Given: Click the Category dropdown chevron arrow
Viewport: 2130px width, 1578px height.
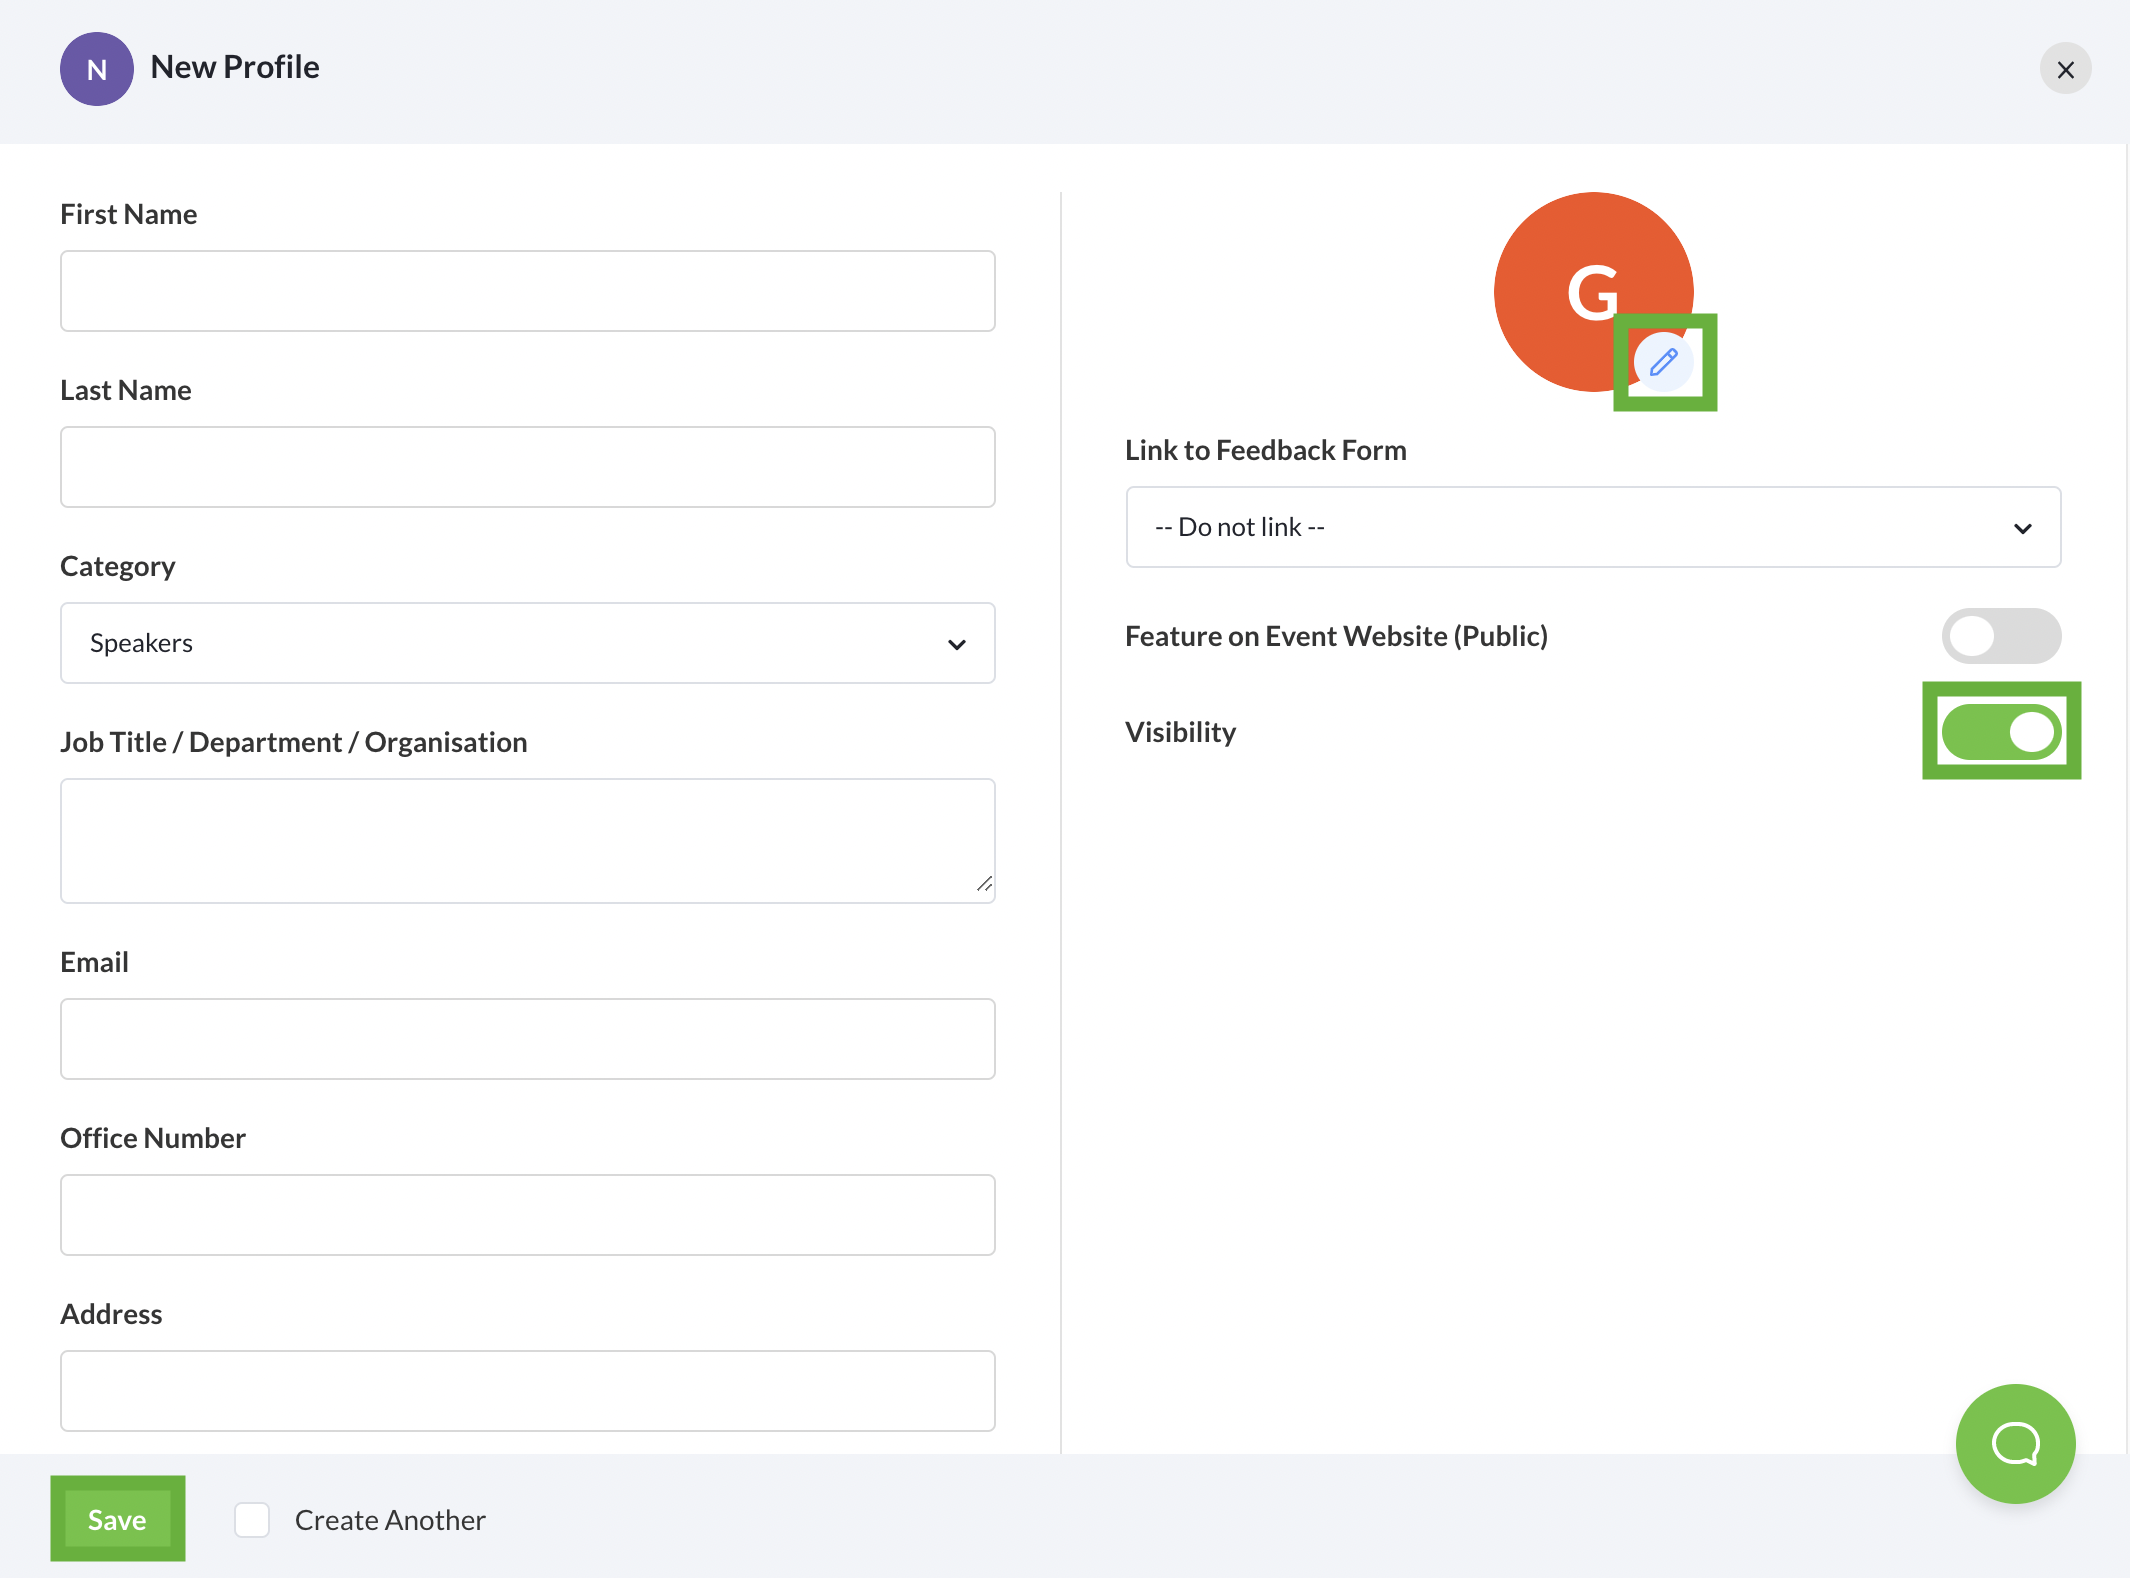Looking at the screenshot, I should [956, 644].
